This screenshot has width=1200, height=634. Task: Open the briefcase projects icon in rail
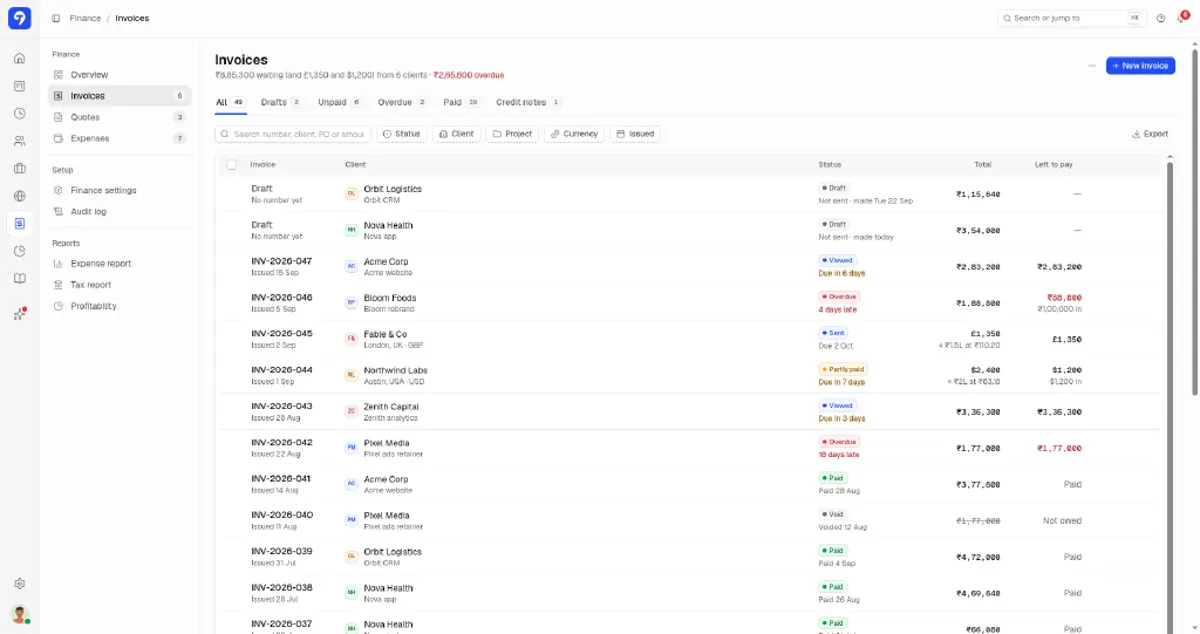tap(19, 168)
